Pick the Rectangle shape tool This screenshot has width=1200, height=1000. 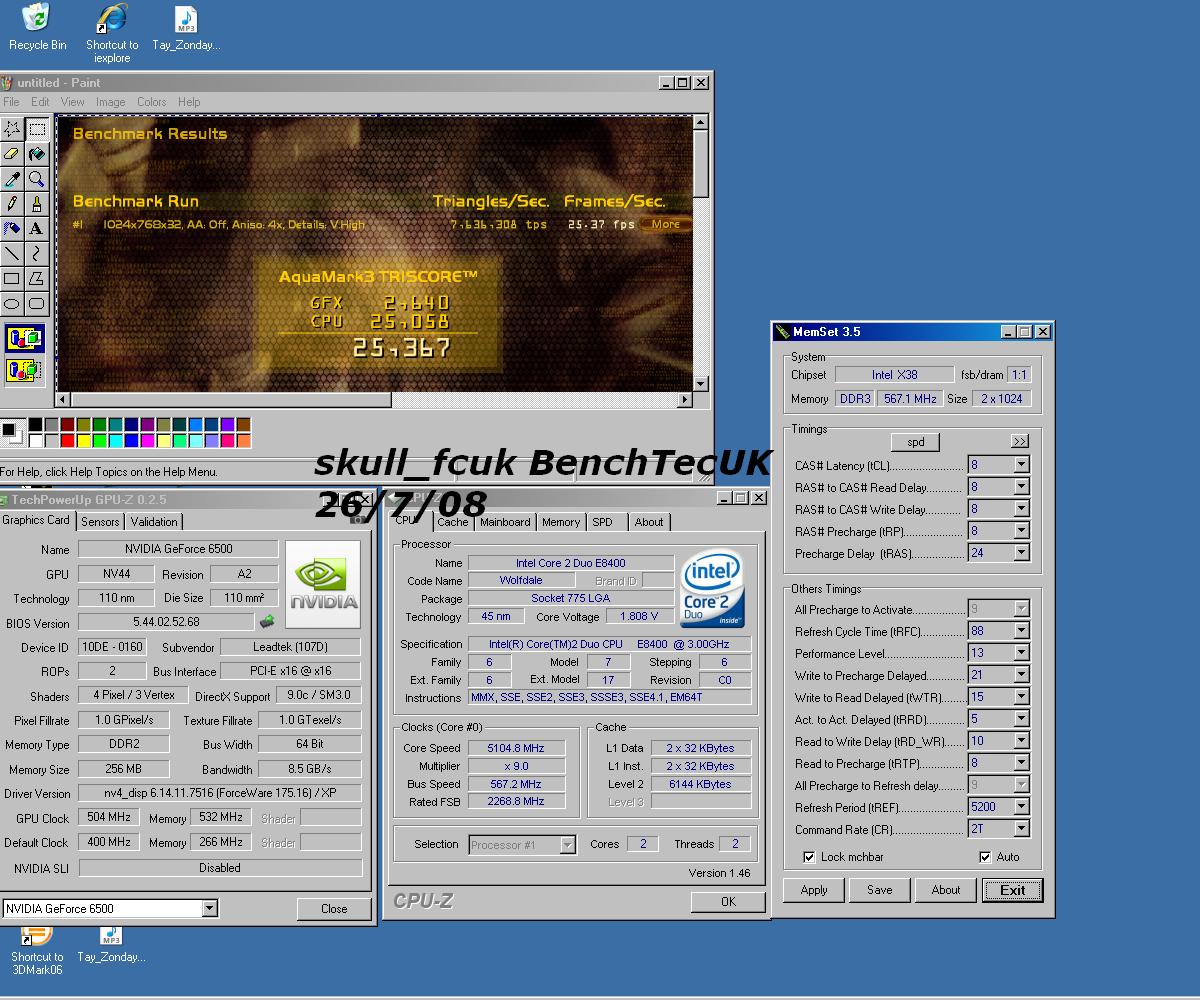pos(12,278)
